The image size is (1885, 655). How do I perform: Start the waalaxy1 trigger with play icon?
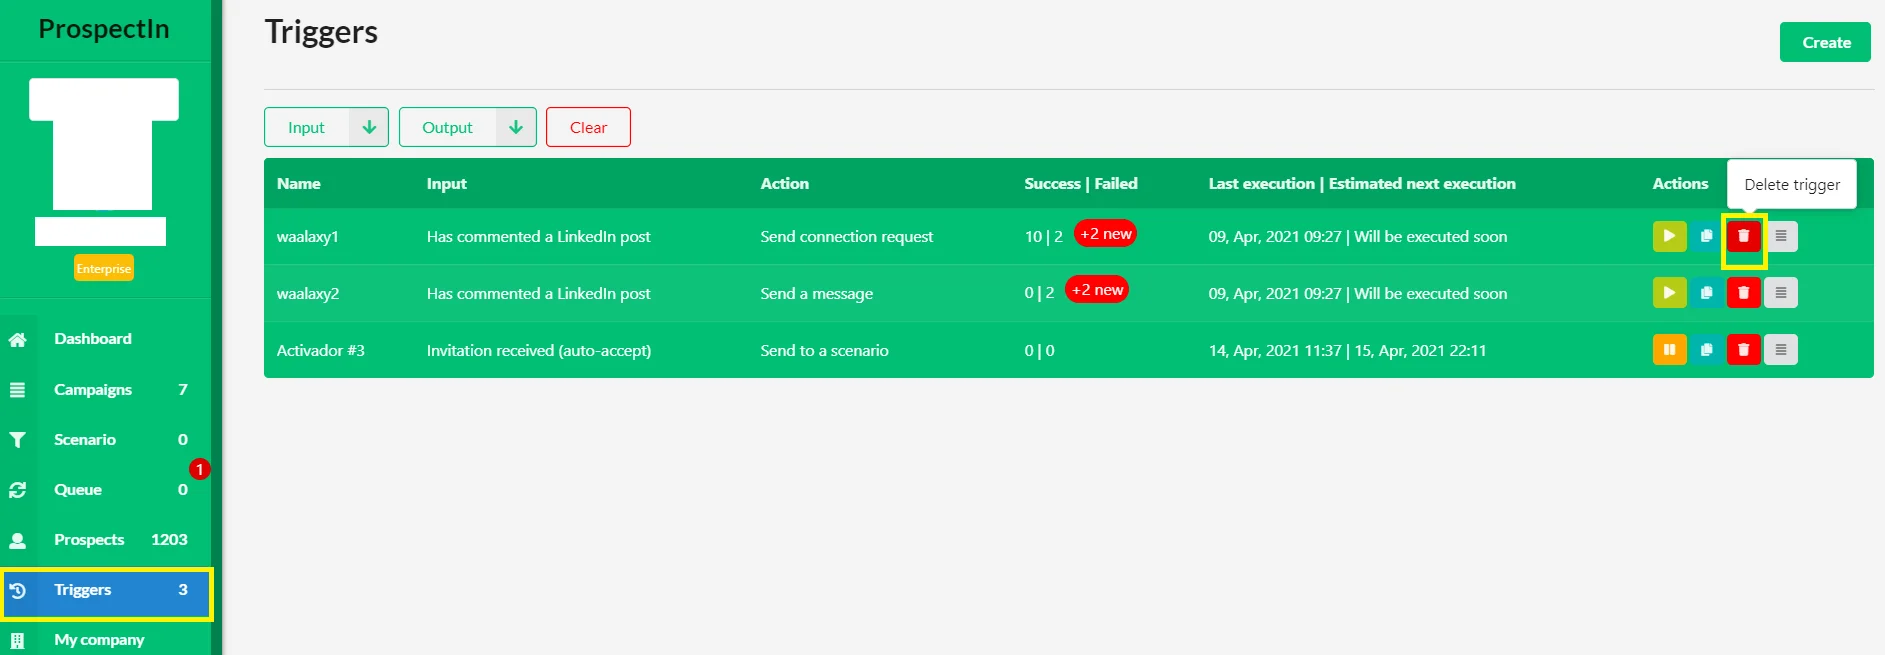pos(1669,236)
